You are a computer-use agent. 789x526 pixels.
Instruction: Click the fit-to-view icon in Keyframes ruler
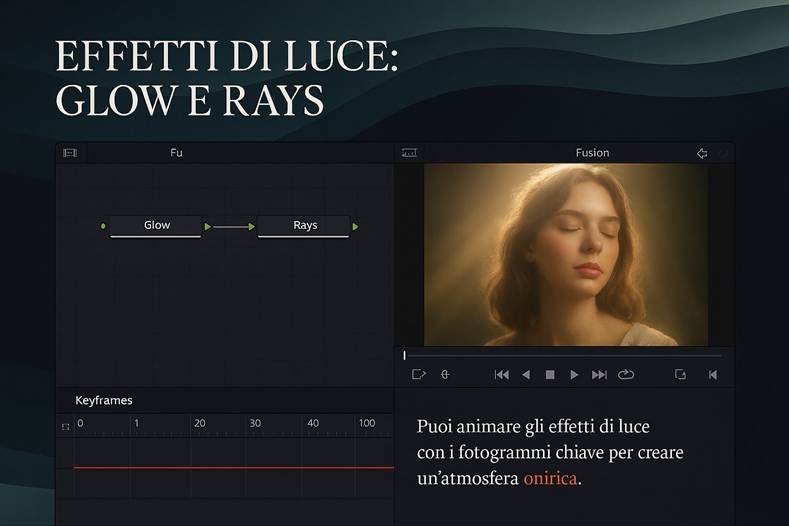click(x=66, y=426)
